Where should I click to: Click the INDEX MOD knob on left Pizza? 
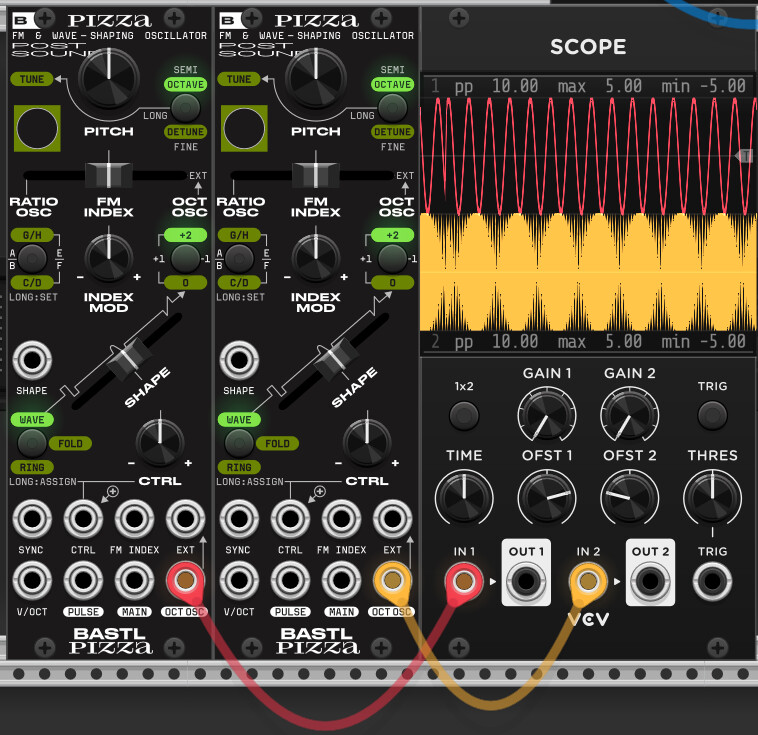(109, 258)
